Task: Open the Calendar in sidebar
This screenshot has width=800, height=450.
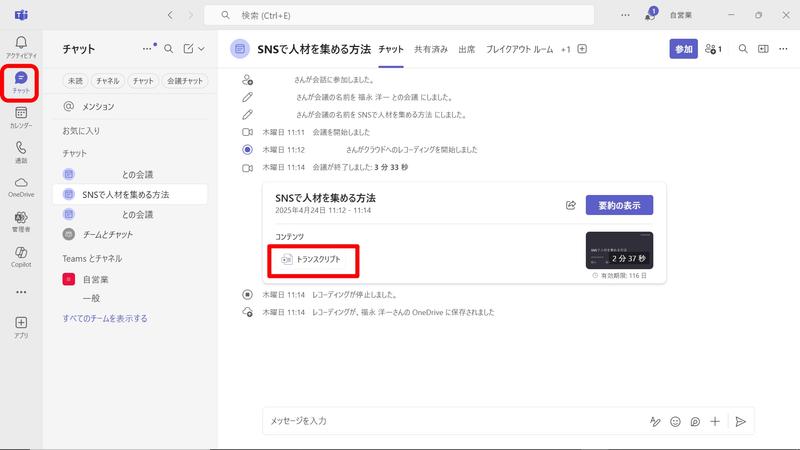Action: (x=21, y=117)
